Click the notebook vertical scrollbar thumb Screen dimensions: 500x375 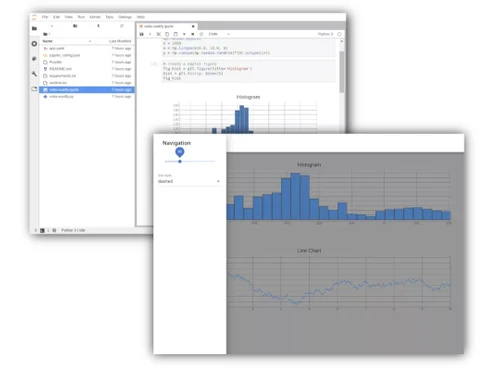point(341,72)
